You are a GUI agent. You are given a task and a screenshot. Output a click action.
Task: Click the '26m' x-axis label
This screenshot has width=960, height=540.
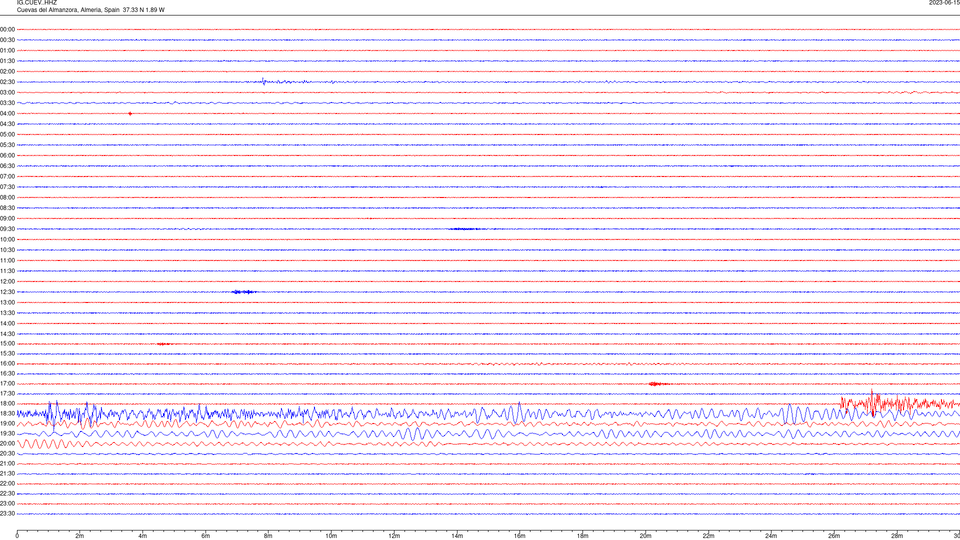click(834, 536)
